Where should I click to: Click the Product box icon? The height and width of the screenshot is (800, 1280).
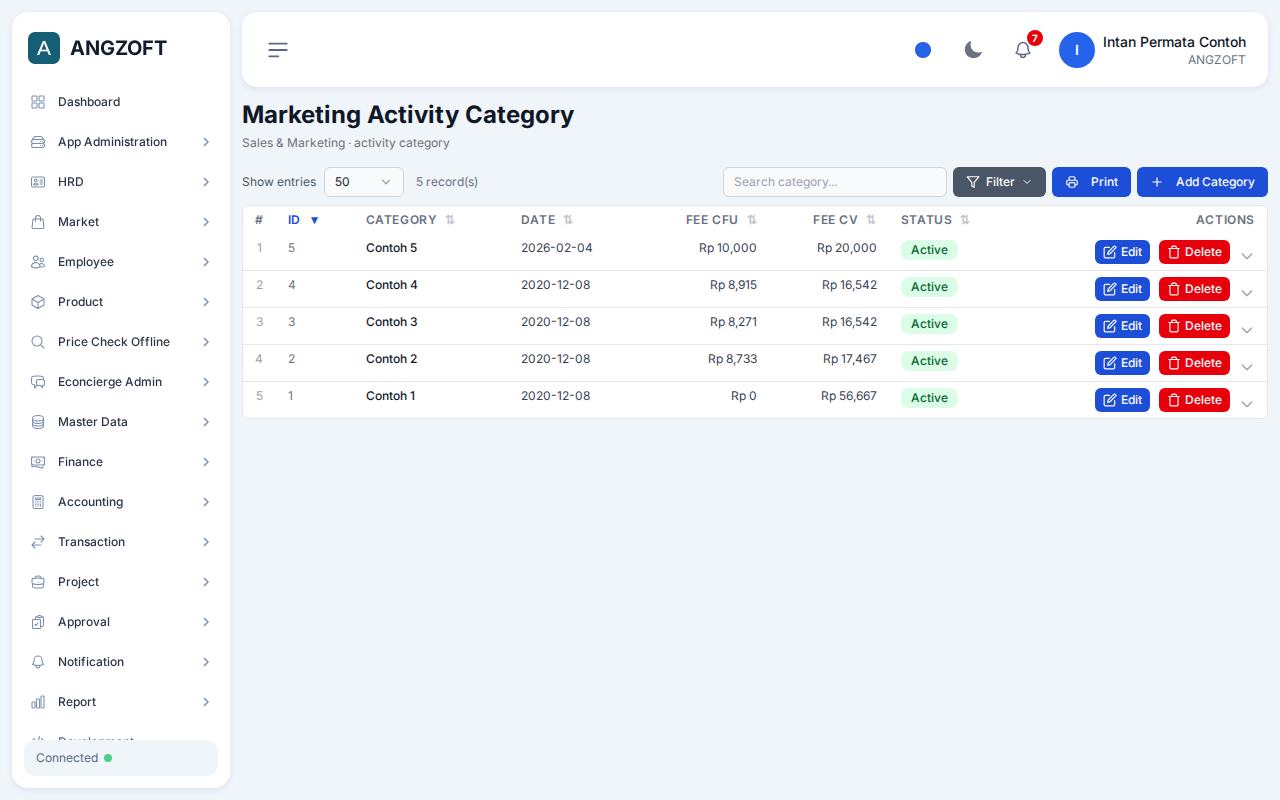(x=38, y=302)
